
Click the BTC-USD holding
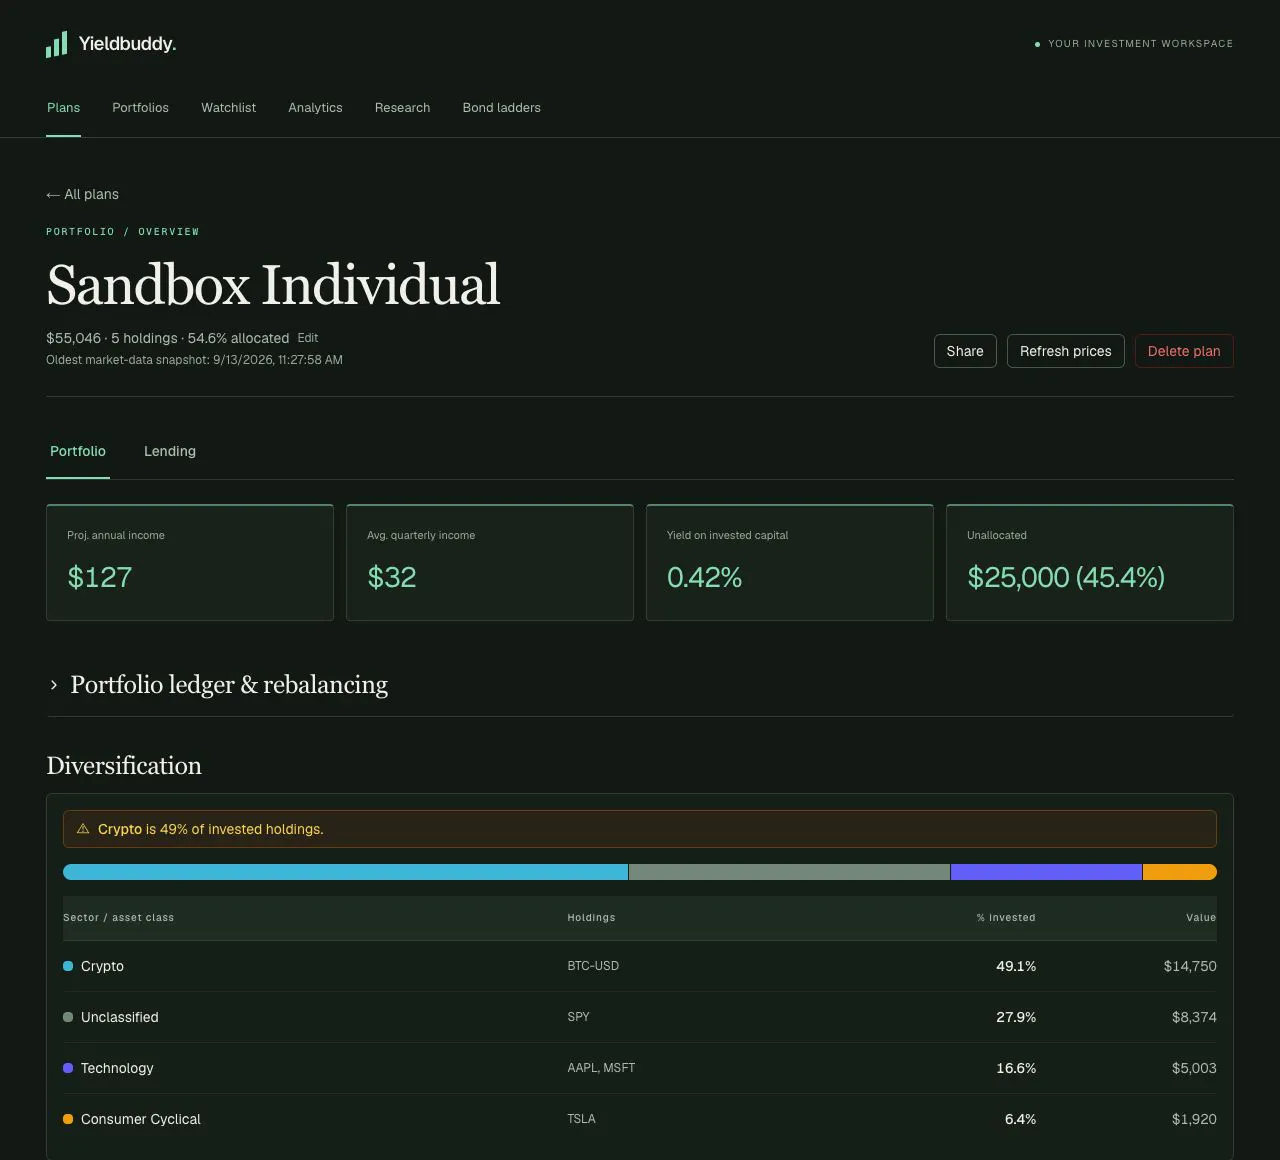[593, 966]
